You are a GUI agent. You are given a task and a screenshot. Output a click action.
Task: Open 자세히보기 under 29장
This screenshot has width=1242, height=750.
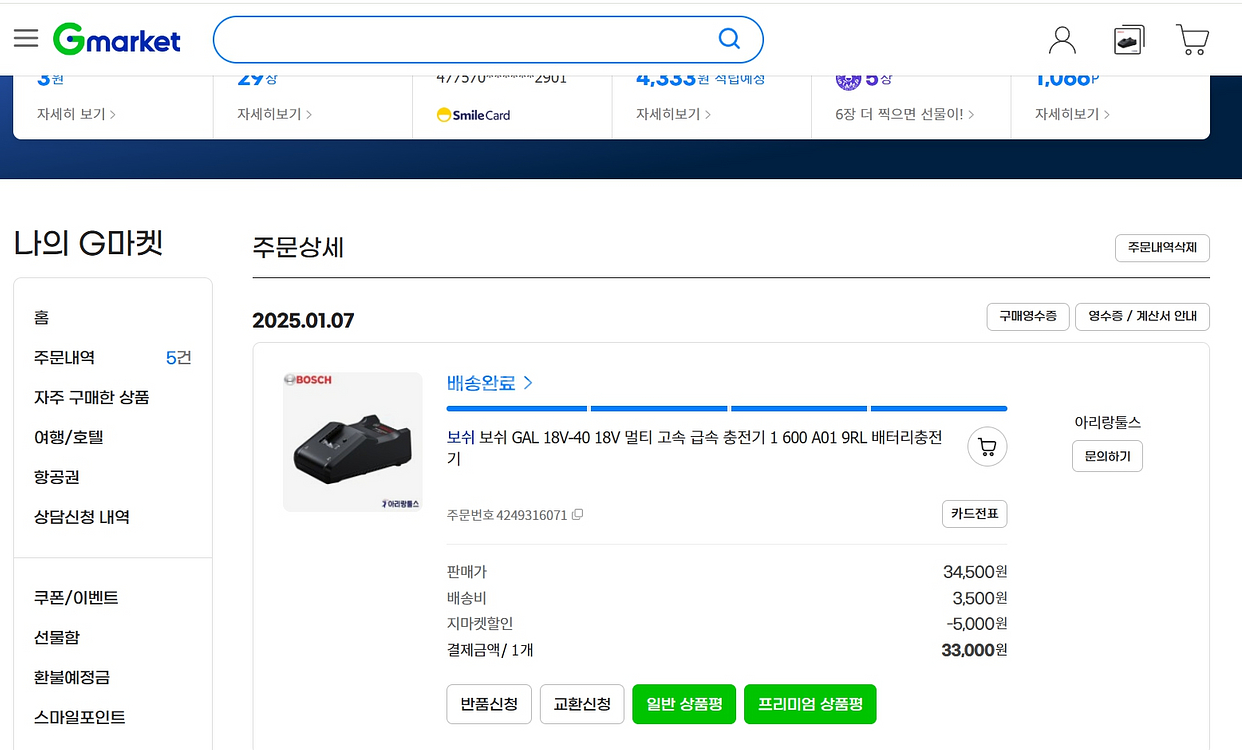[x=274, y=114]
